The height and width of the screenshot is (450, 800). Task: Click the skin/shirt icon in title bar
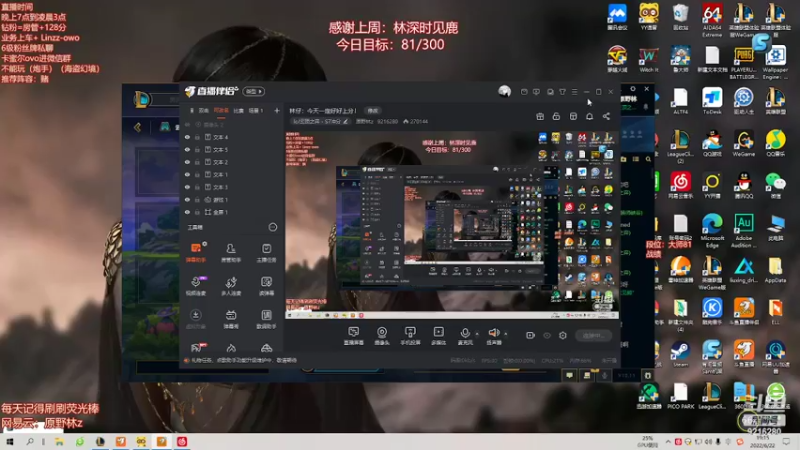pos(562,92)
